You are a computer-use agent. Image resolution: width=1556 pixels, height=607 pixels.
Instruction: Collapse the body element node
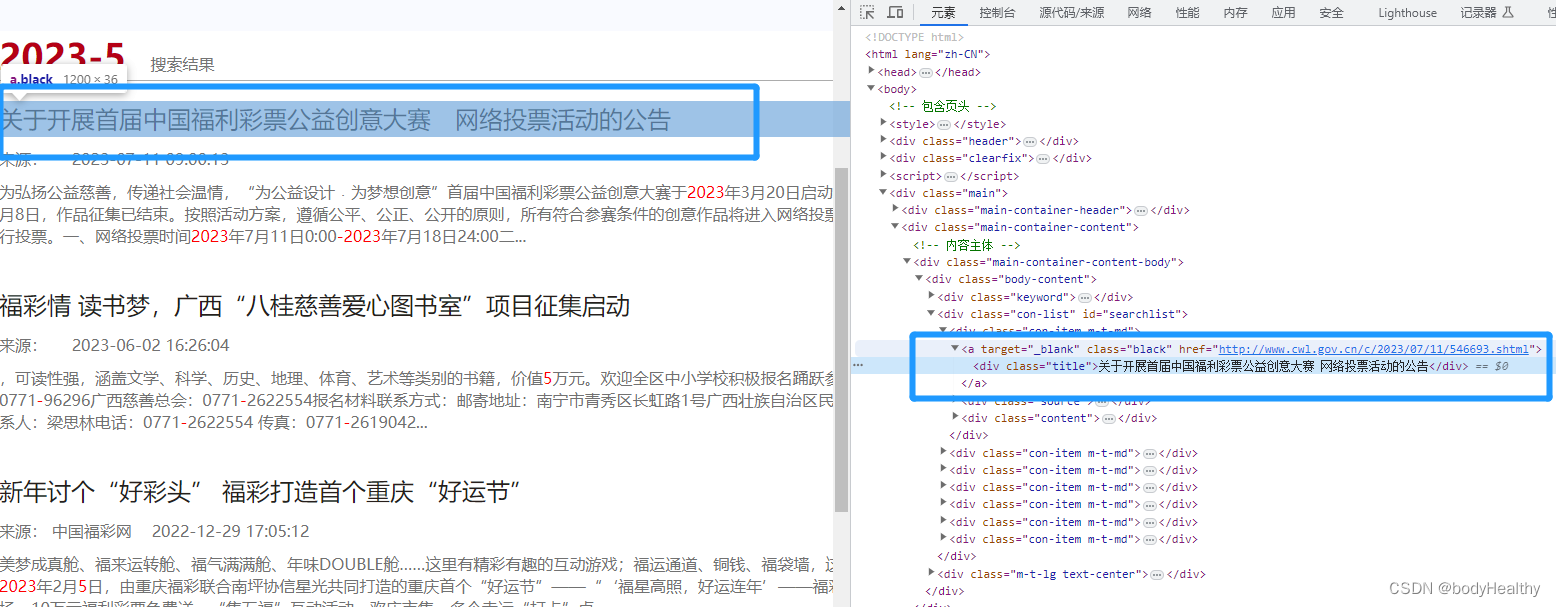click(871, 88)
